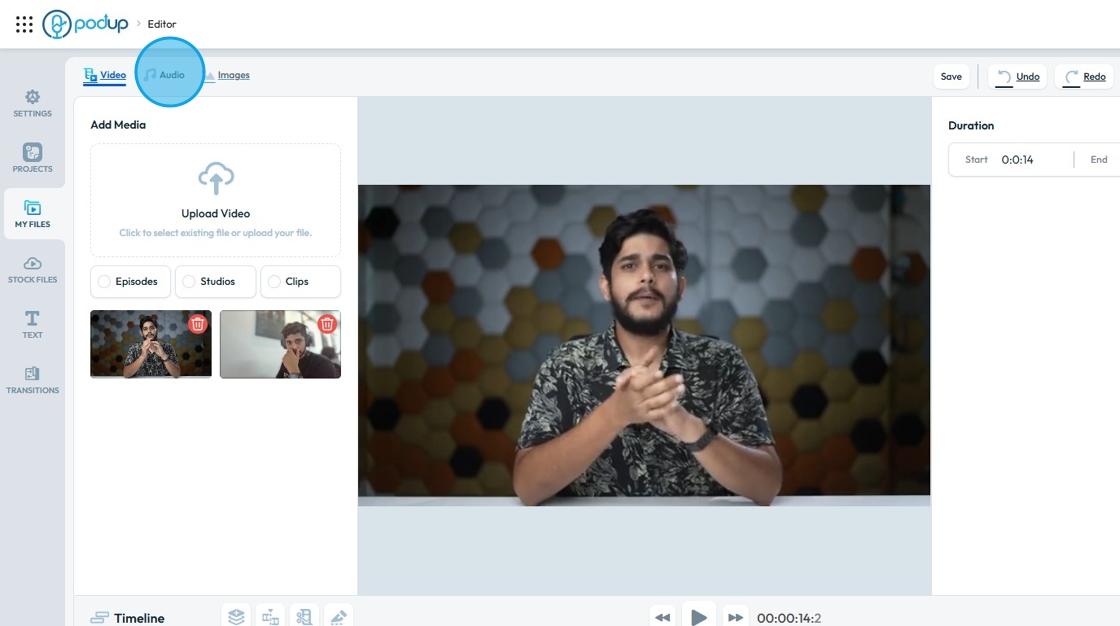
Task: Open the apps grid menu
Action: point(24,24)
